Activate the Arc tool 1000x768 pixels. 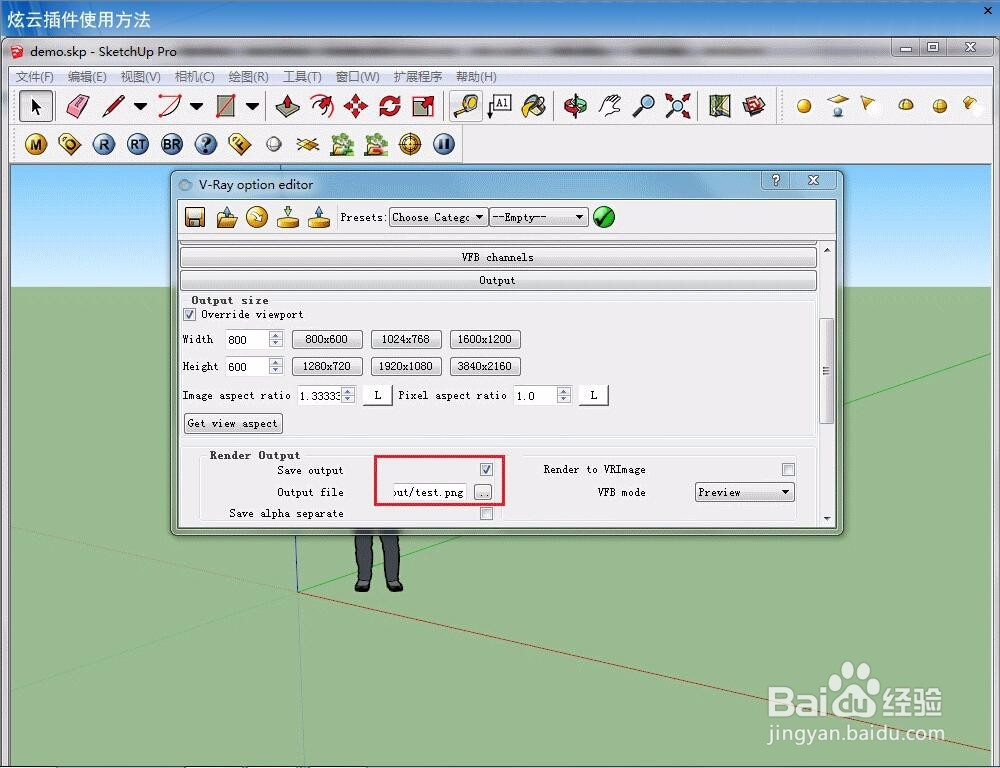point(170,106)
